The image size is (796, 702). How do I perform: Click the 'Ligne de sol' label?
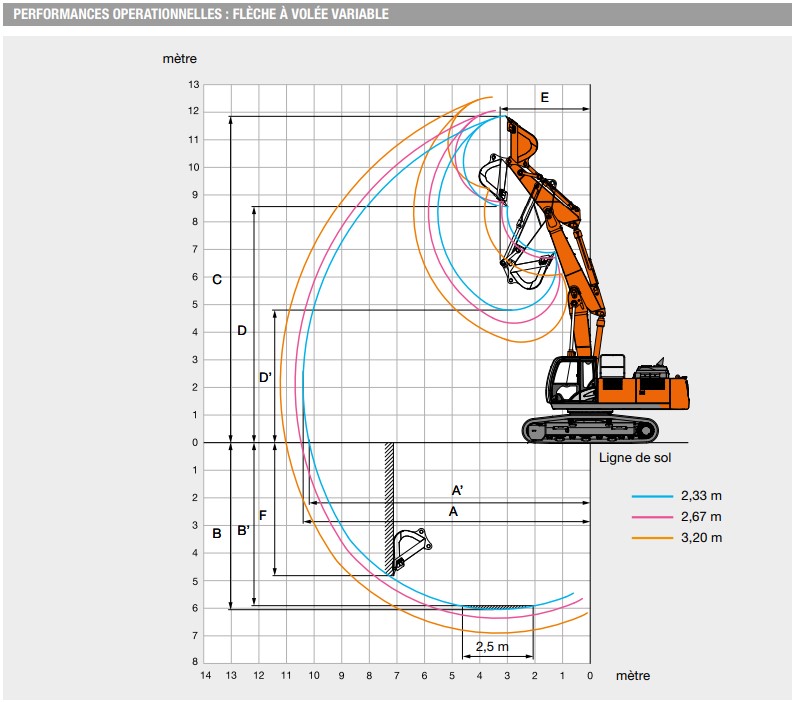click(635, 458)
